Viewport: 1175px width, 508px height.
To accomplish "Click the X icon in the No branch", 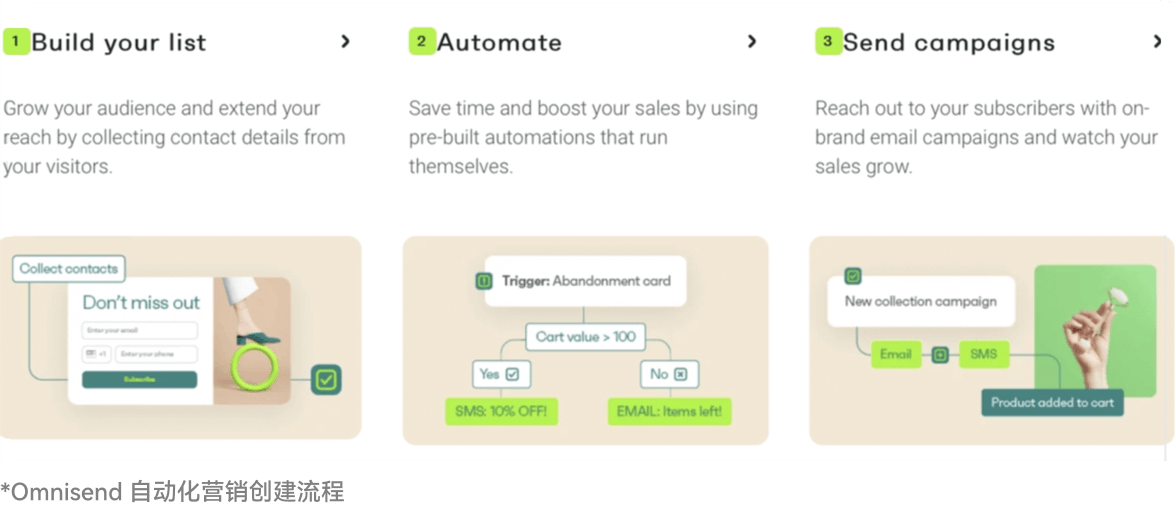I will click(680, 374).
